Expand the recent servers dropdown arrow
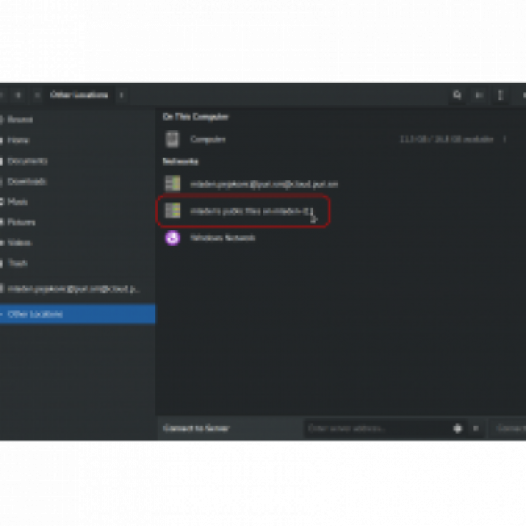This screenshot has height=526, width=526. point(476,428)
